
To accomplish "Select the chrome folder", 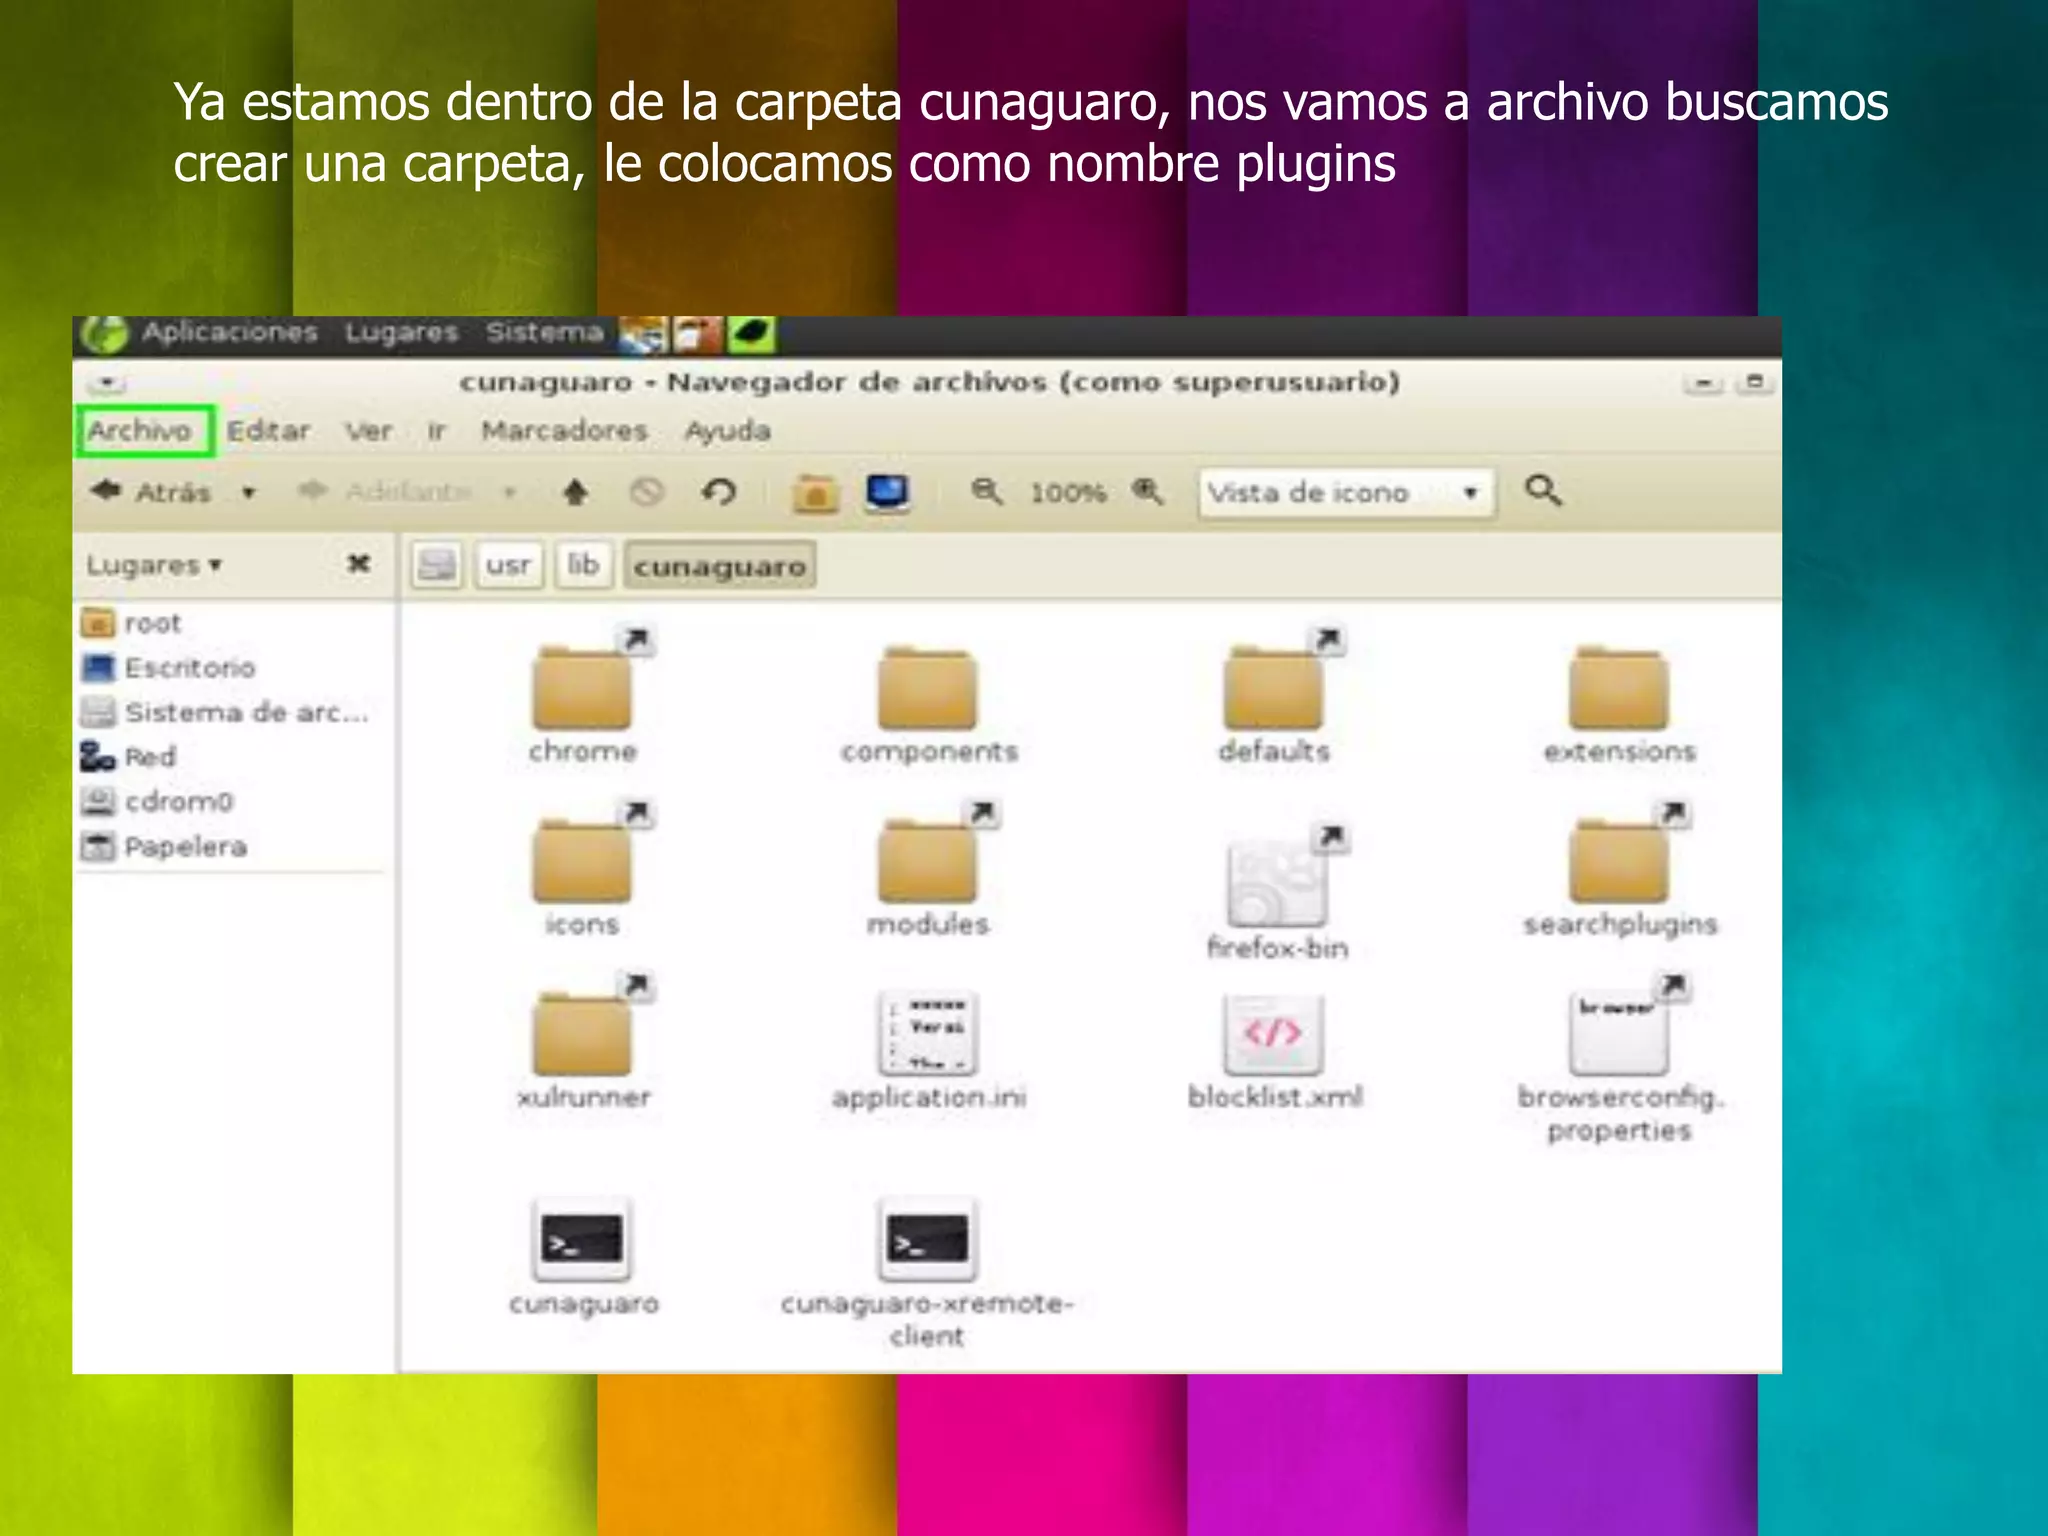I will [583, 697].
